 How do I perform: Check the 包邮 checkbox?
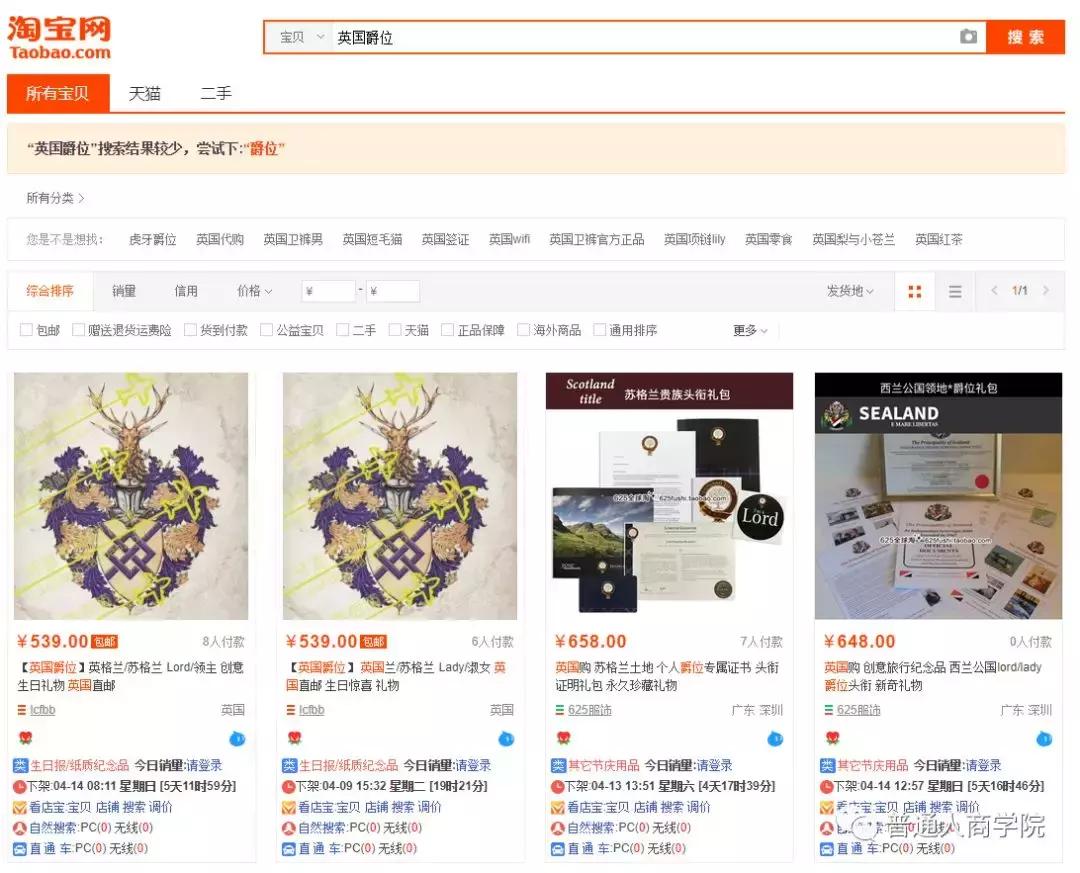[26, 330]
